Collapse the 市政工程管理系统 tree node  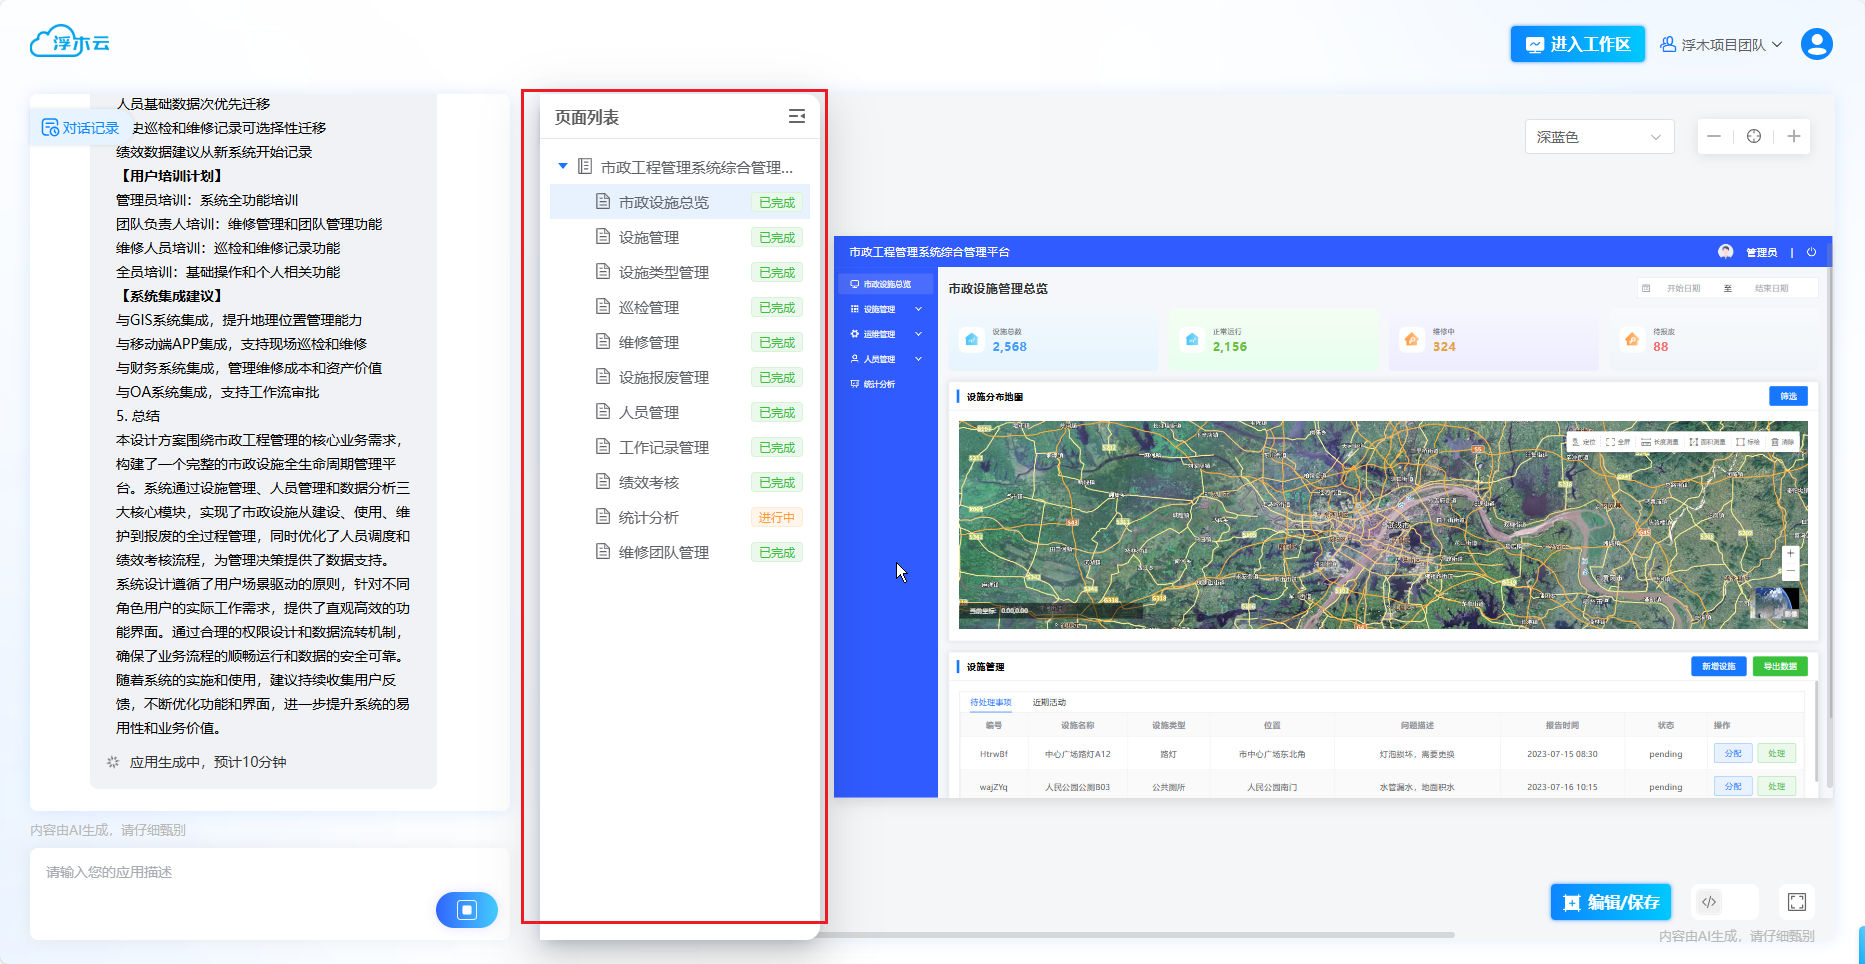pos(563,166)
